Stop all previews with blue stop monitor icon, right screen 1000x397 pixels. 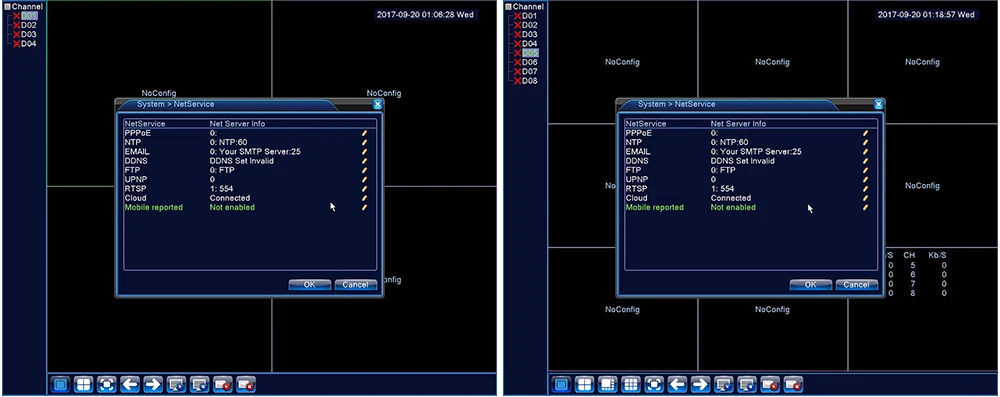pos(747,384)
